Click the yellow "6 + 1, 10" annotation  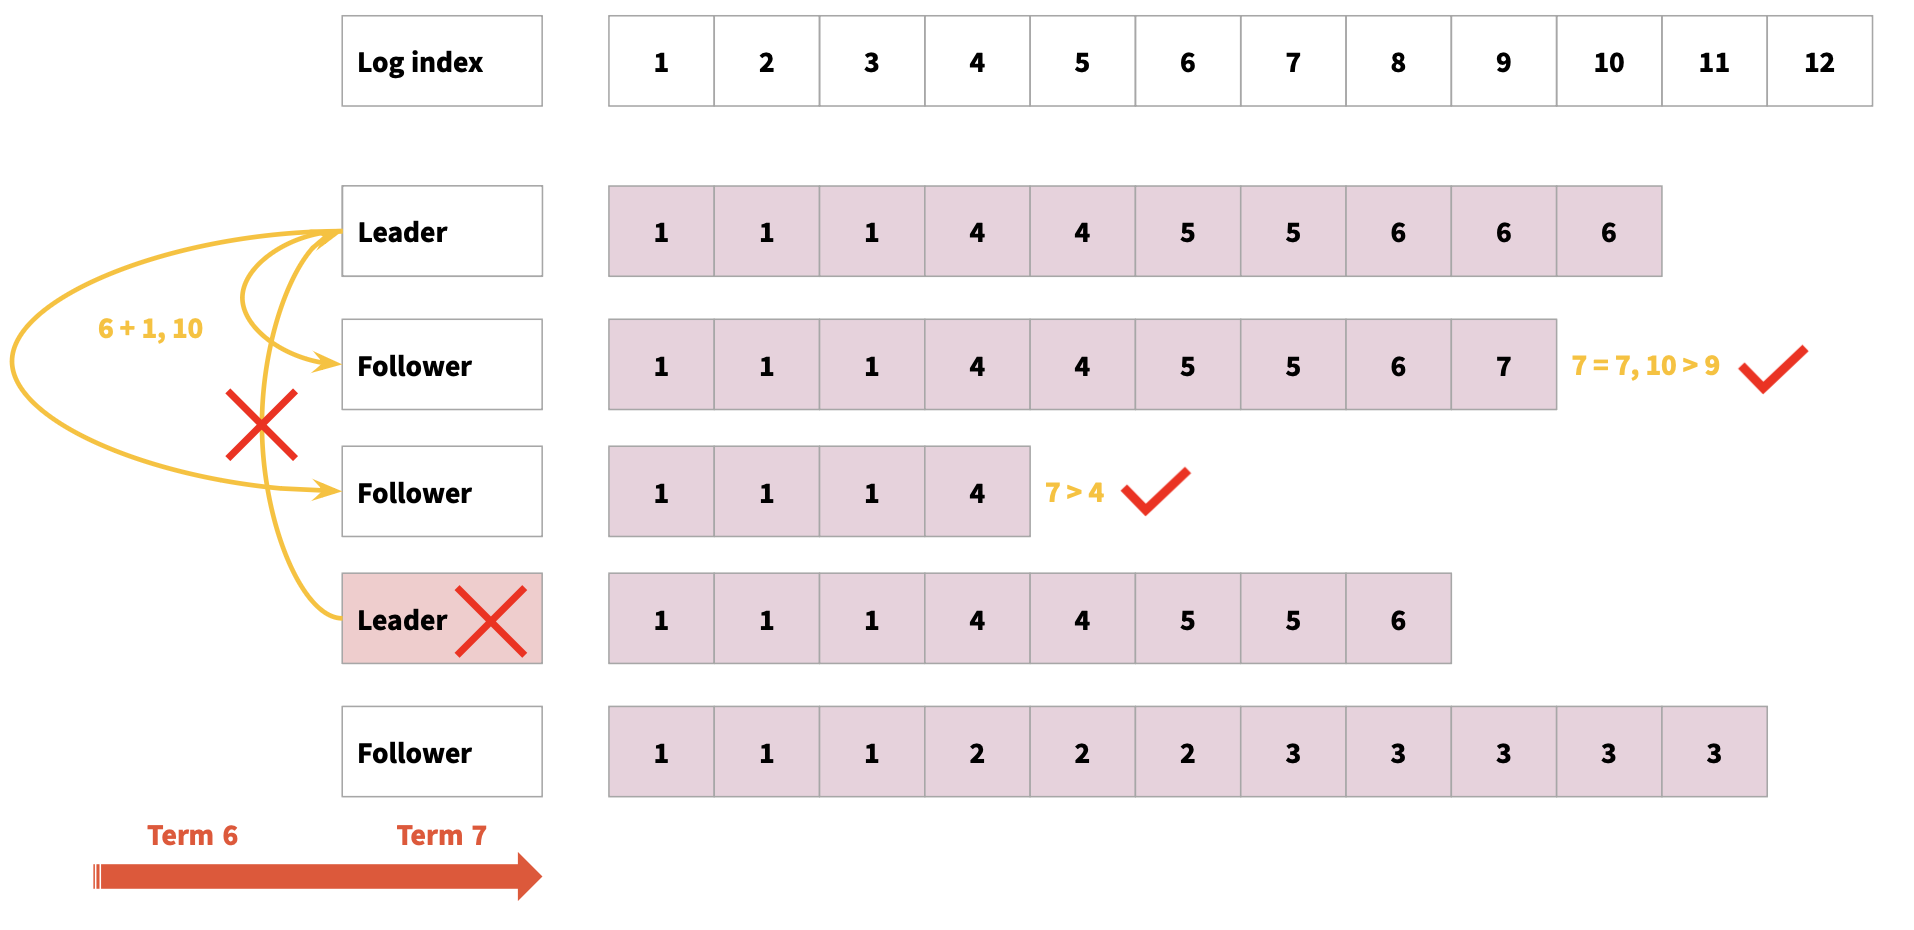click(150, 328)
